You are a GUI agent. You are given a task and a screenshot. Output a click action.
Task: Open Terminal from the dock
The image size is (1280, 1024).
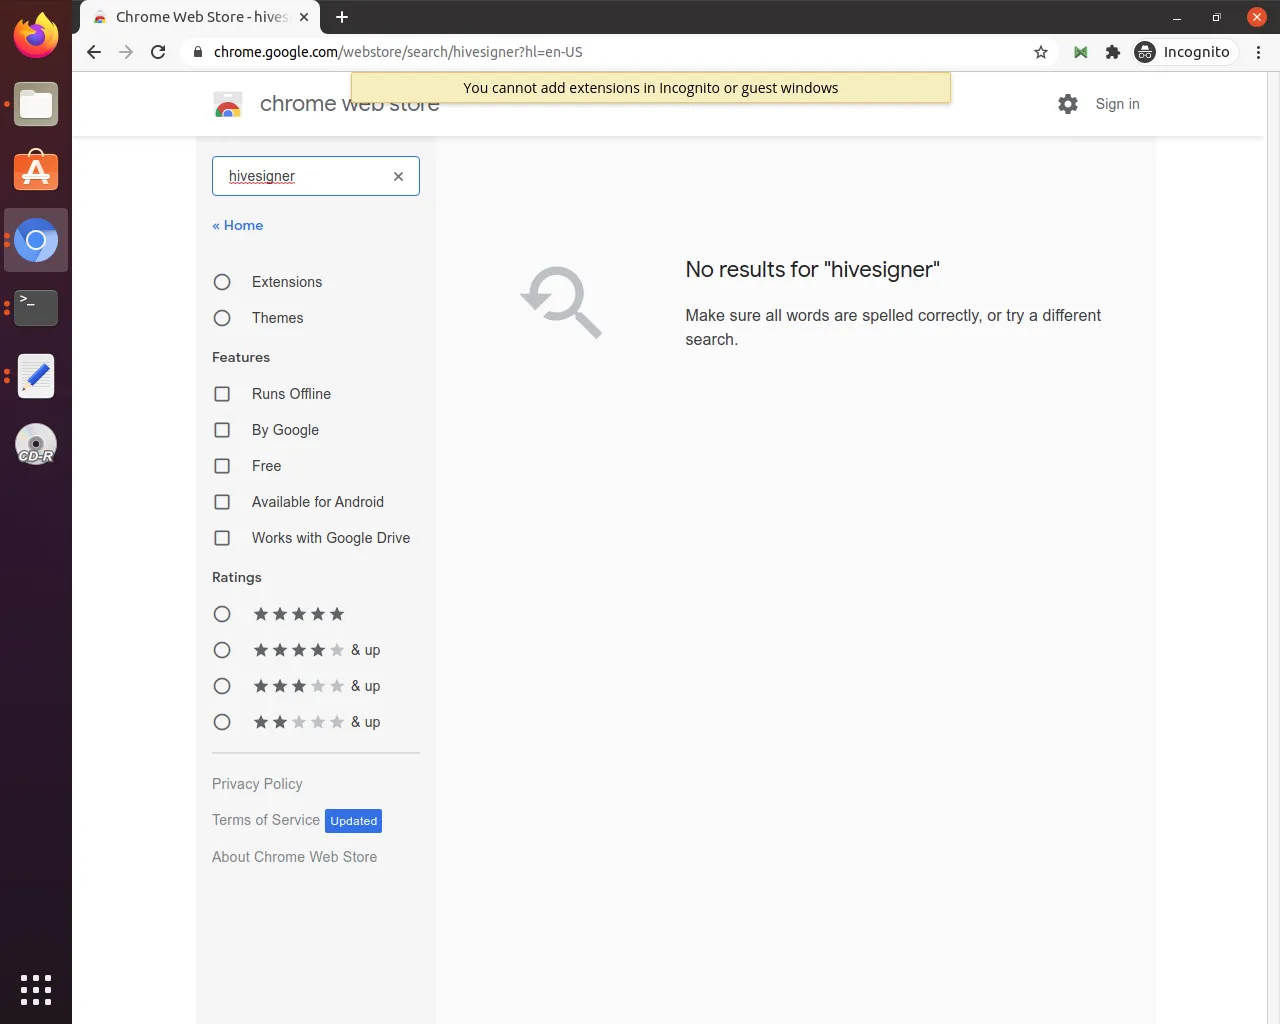point(36,308)
